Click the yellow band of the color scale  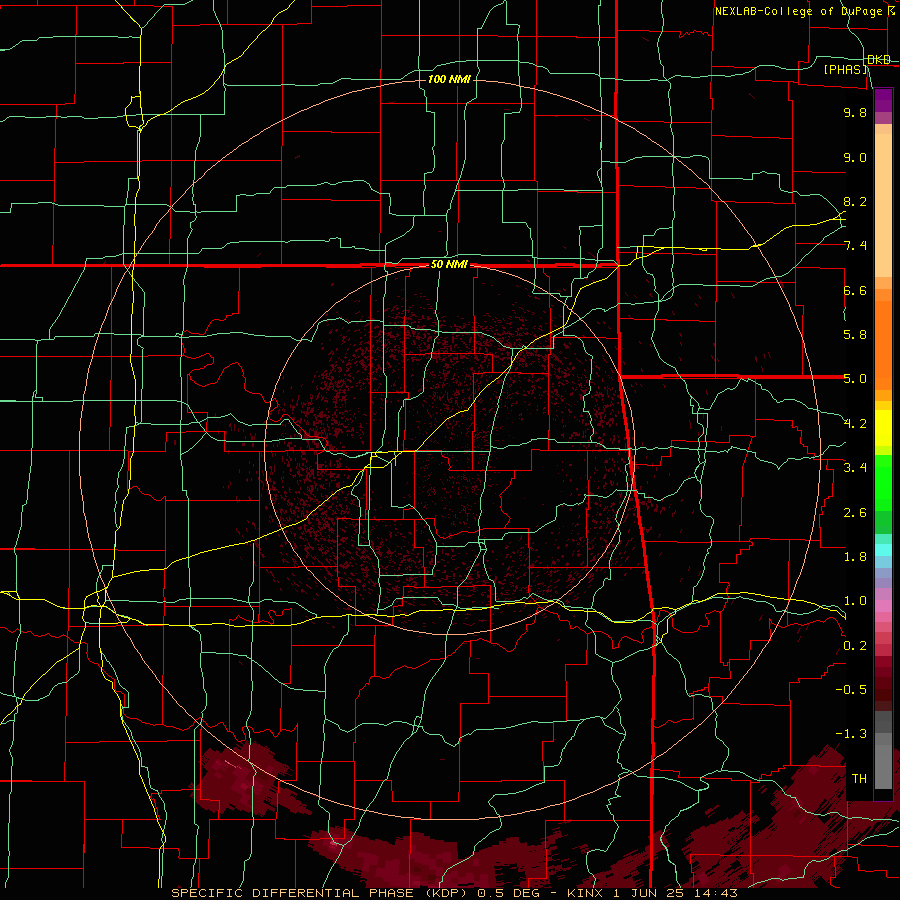883,428
